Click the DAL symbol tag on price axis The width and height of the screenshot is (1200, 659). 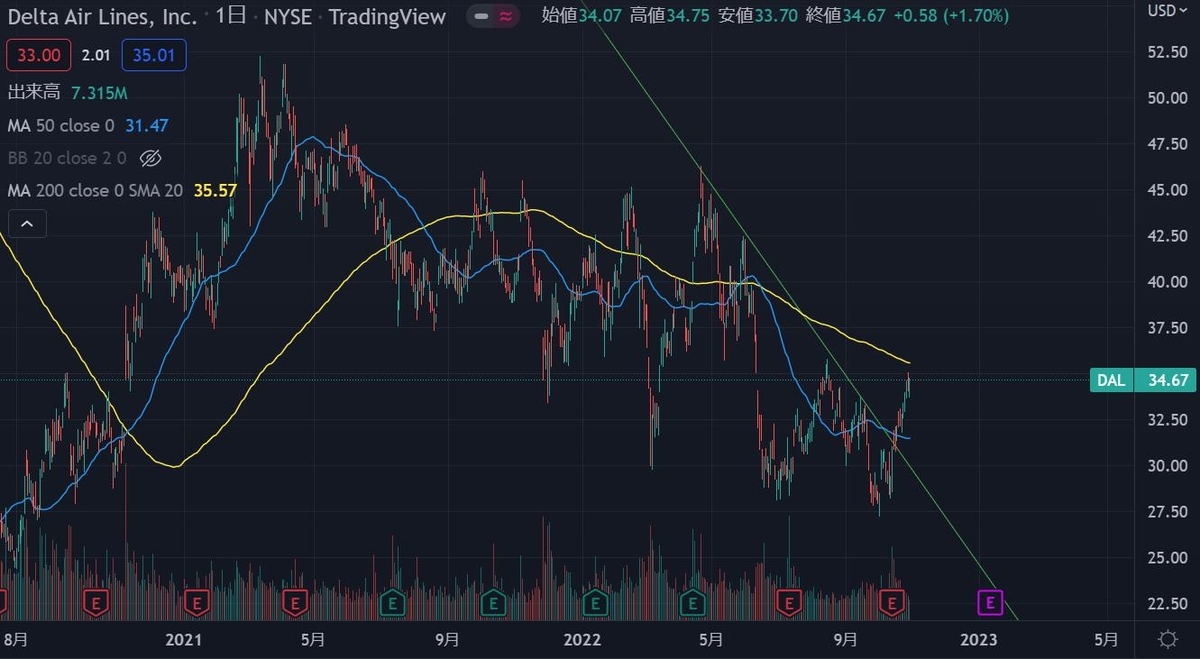pyautogui.click(x=1111, y=380)
